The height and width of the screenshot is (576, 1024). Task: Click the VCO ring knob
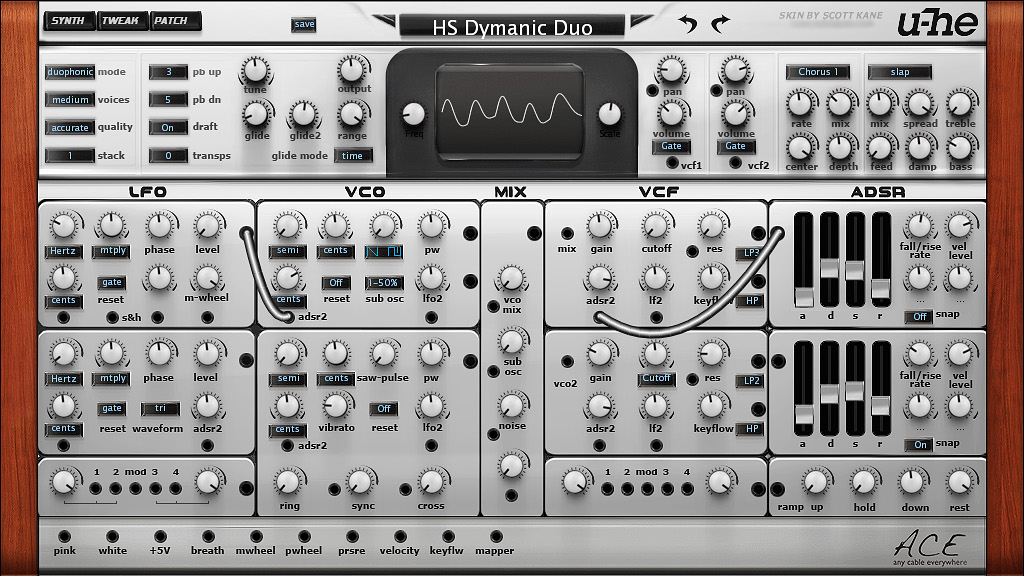288,483
